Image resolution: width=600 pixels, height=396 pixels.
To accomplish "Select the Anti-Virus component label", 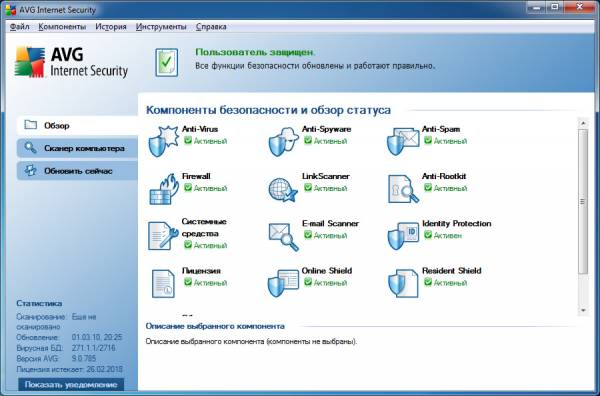I will 200,129.
